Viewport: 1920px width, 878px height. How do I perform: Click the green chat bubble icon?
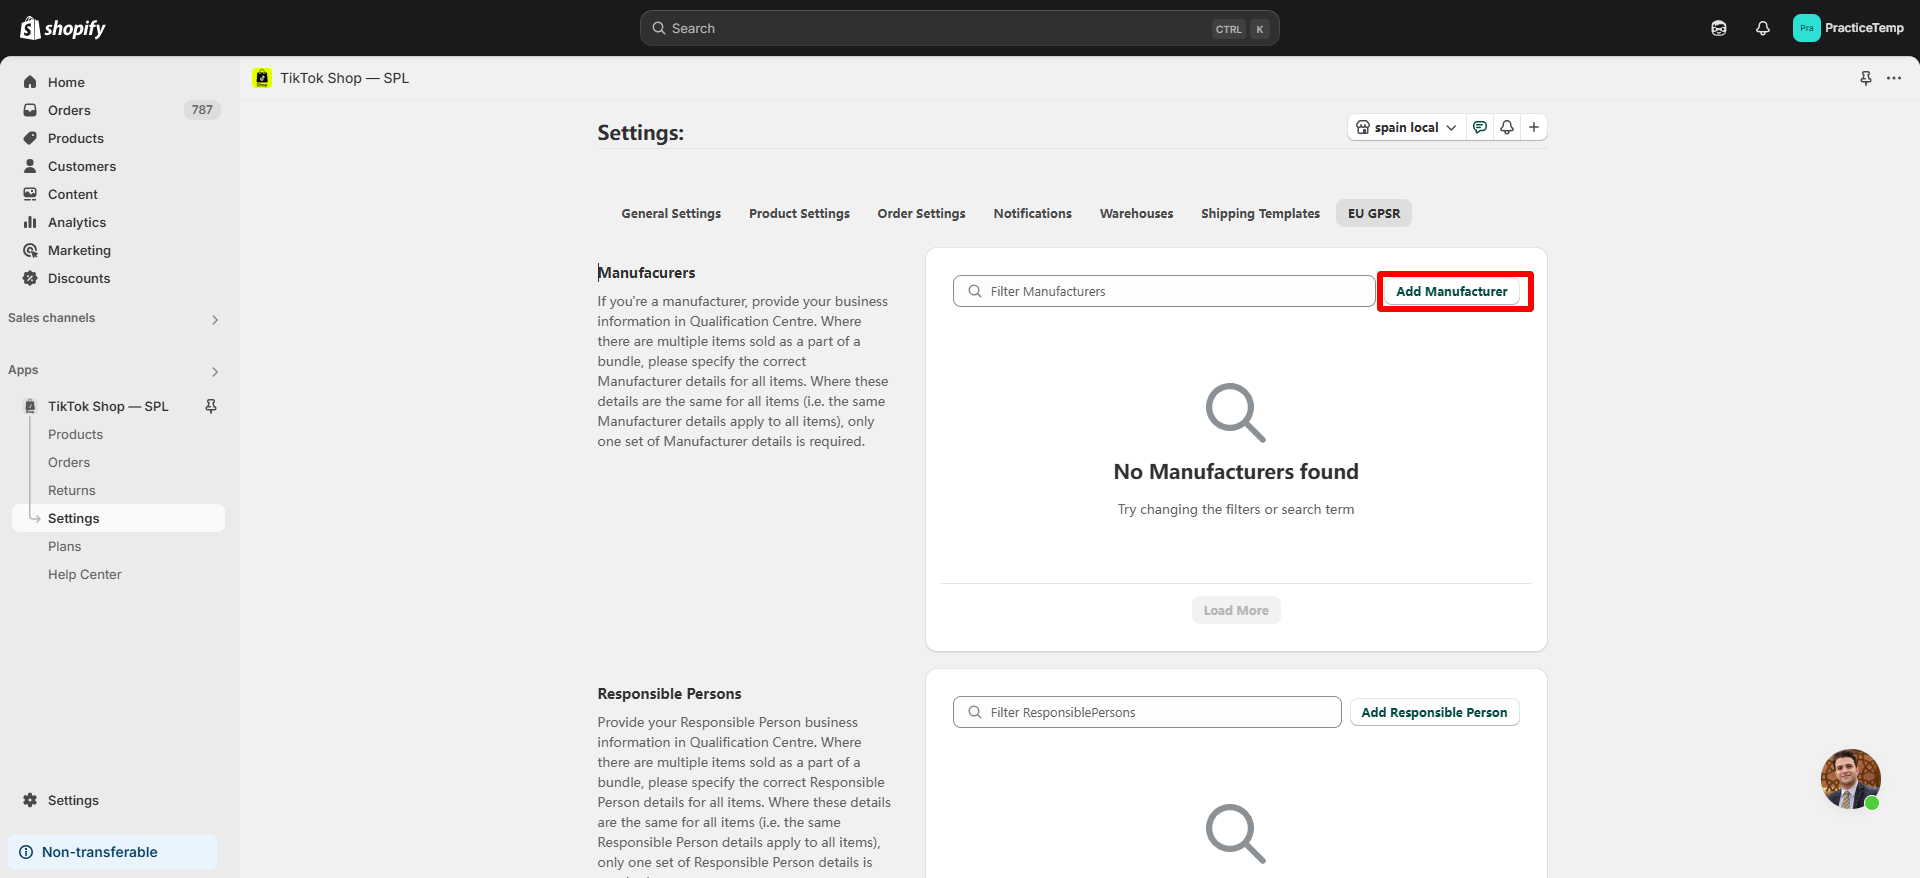[1480, 127]
